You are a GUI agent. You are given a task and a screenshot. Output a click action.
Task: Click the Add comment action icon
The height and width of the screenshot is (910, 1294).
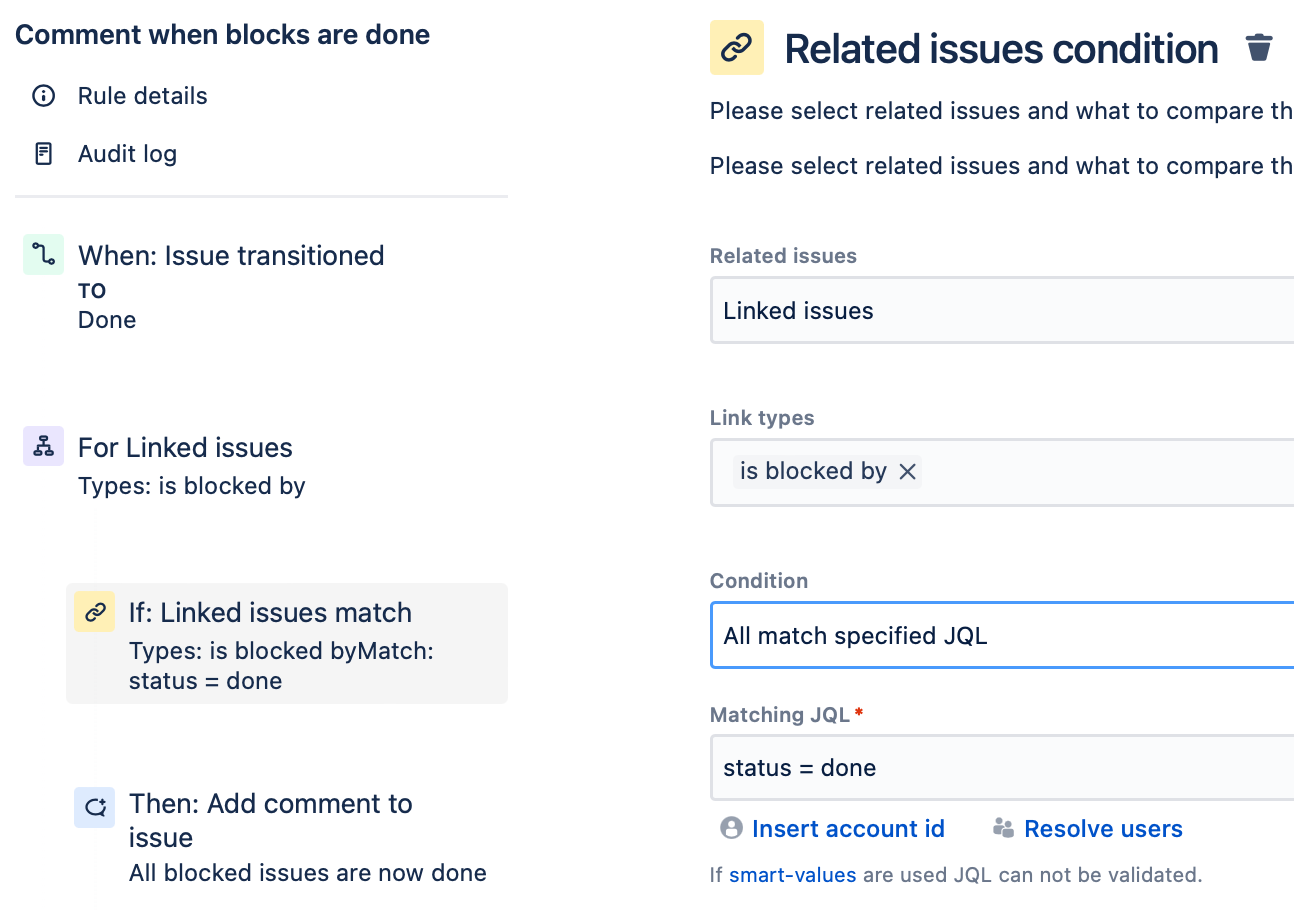94,806
